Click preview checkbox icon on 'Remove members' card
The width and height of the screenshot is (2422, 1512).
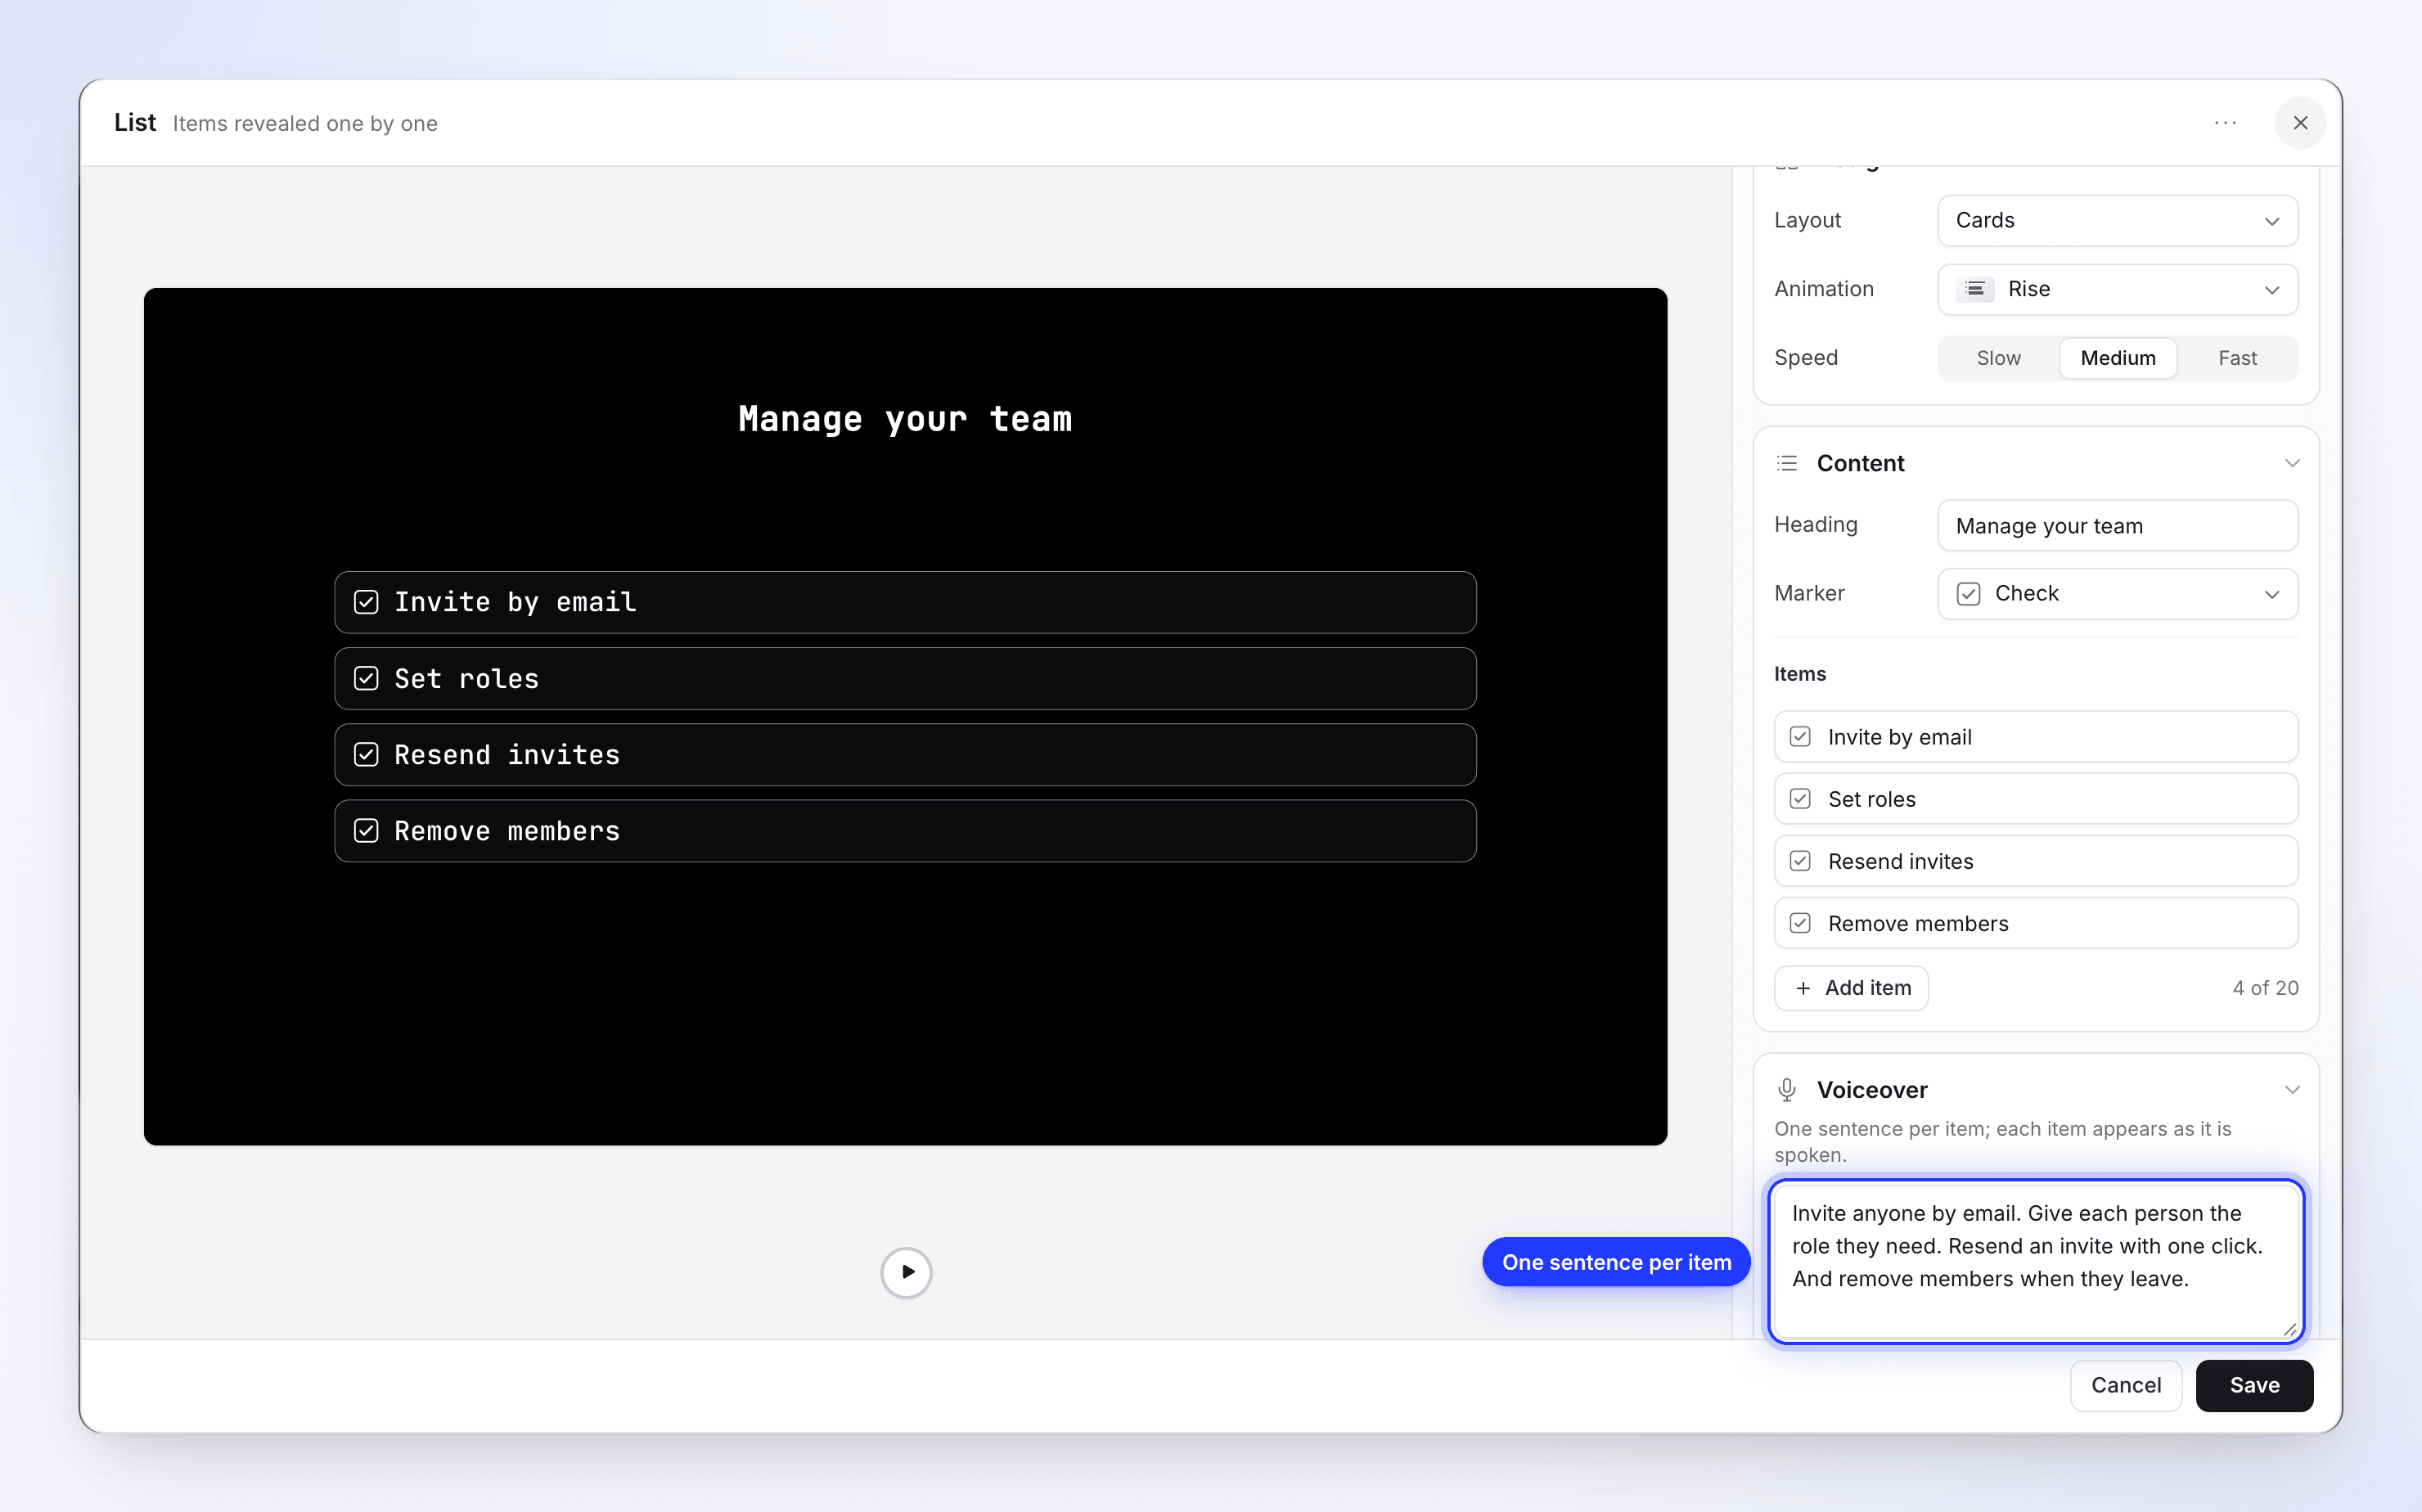(x=366, y=831)
